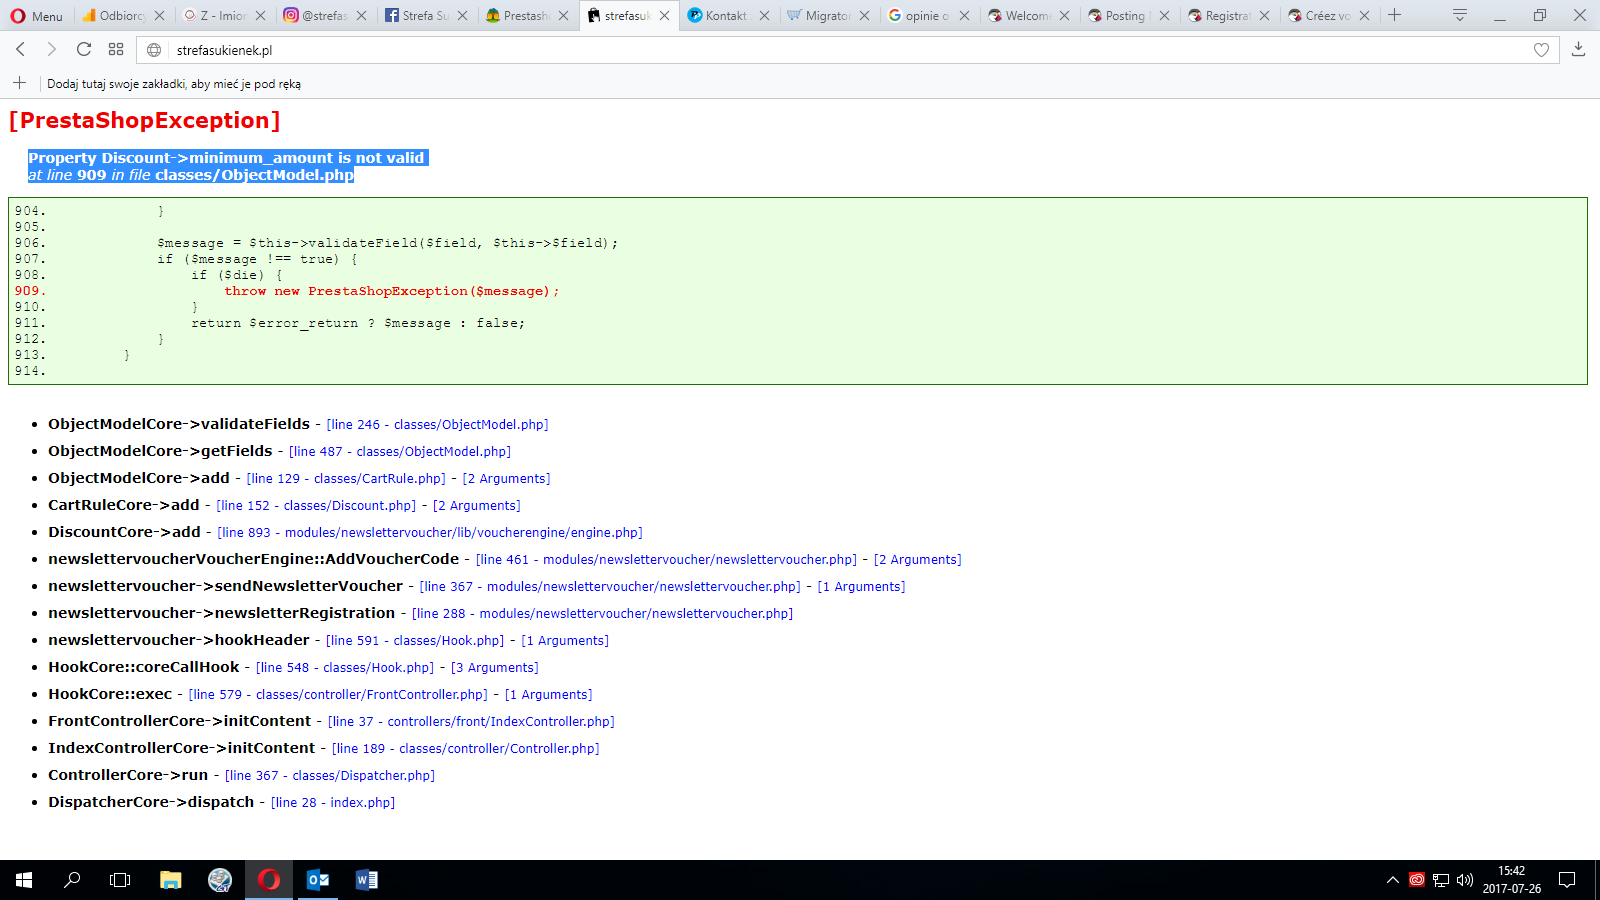Open the line 189 Controller.php link
This screenshot has width=1600, height=900.
pyautogui.click(x=466, y=749)
